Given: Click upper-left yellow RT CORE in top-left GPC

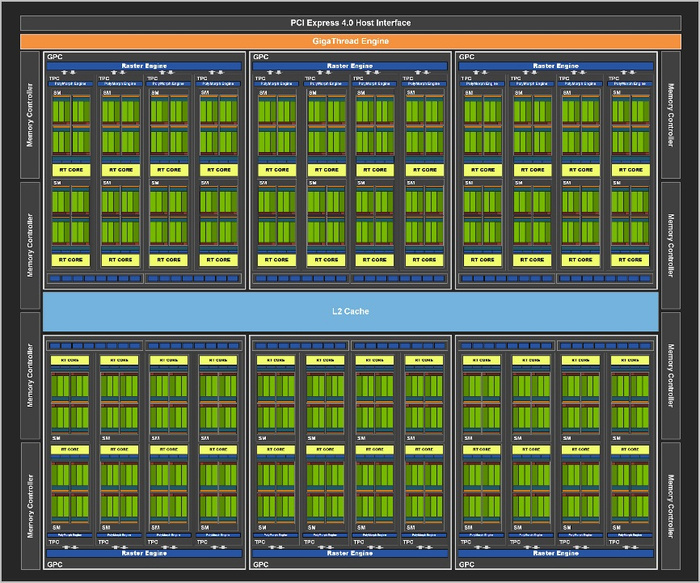Looking at the screenshot, I should point(72,170).
